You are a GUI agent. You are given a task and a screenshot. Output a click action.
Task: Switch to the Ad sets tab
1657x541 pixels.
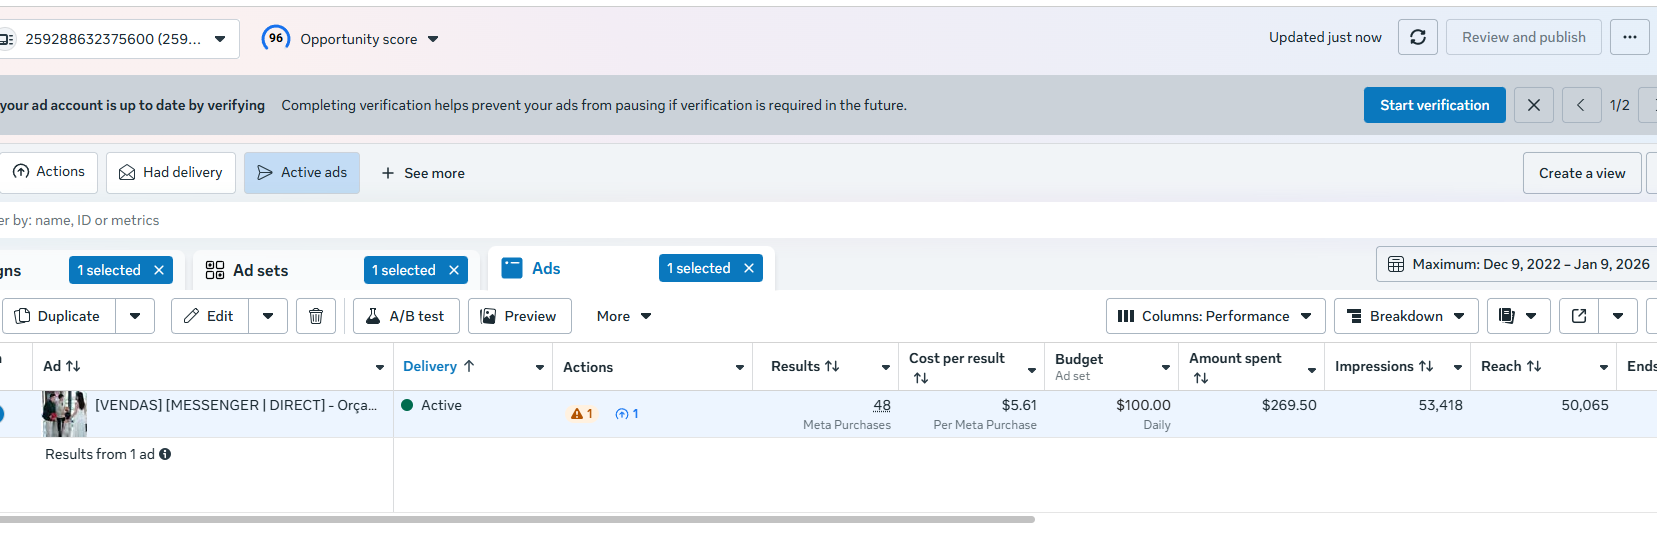click(x=260, y=270)
